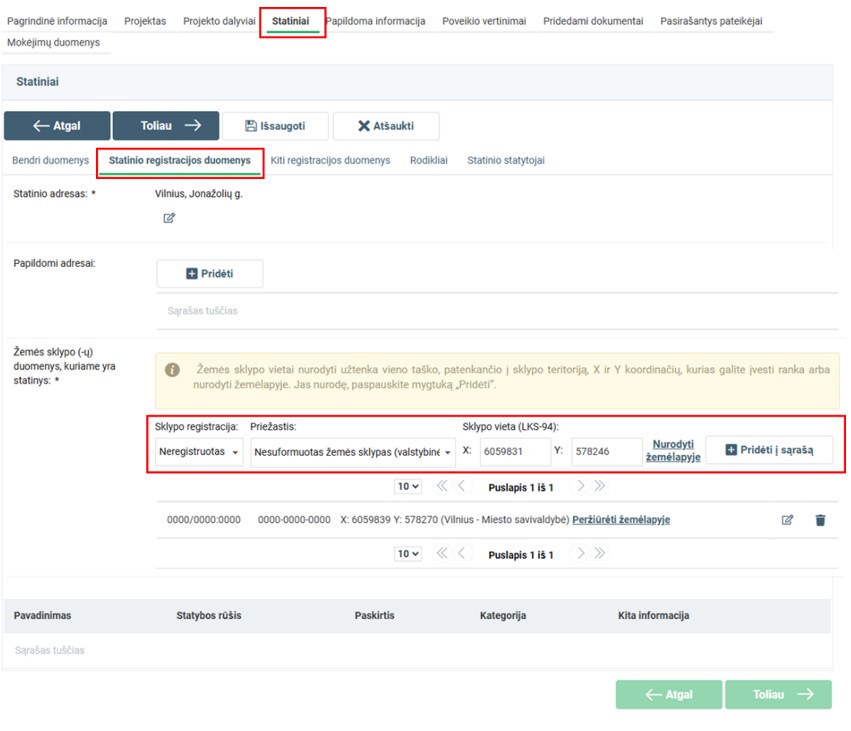The height and width of the screenshot is (731, 851).
Task: Click Išsaugoti save button
Action: (x=275, y=126)
